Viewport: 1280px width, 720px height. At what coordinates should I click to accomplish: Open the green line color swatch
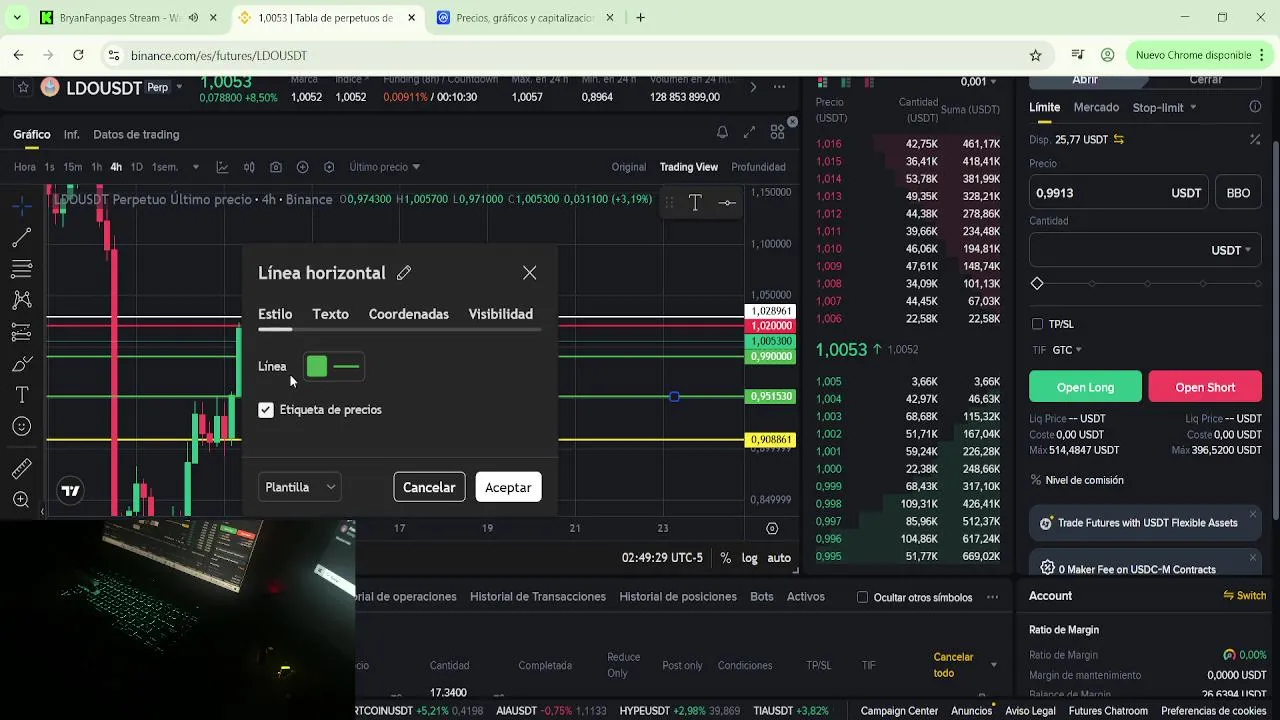[x=317, y=367]
